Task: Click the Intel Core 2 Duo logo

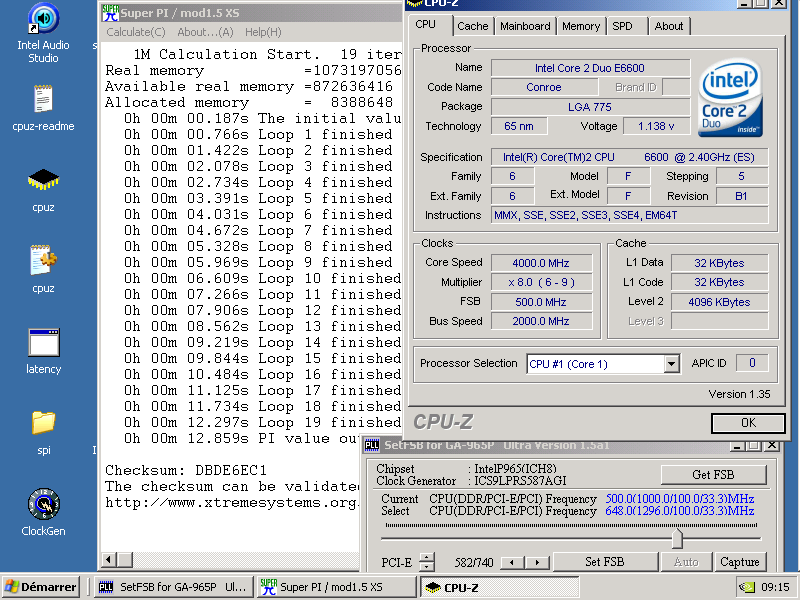Action: pyautogui.click(x=731, y=98)
